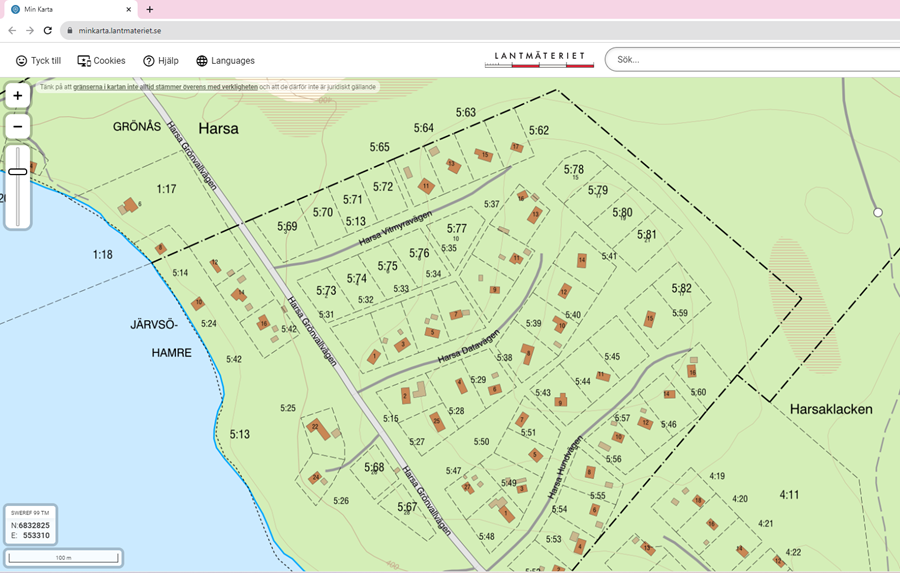Click the Cookies monitor icon
The height and width of the screenshot is (573, 900).
(84, 61)
